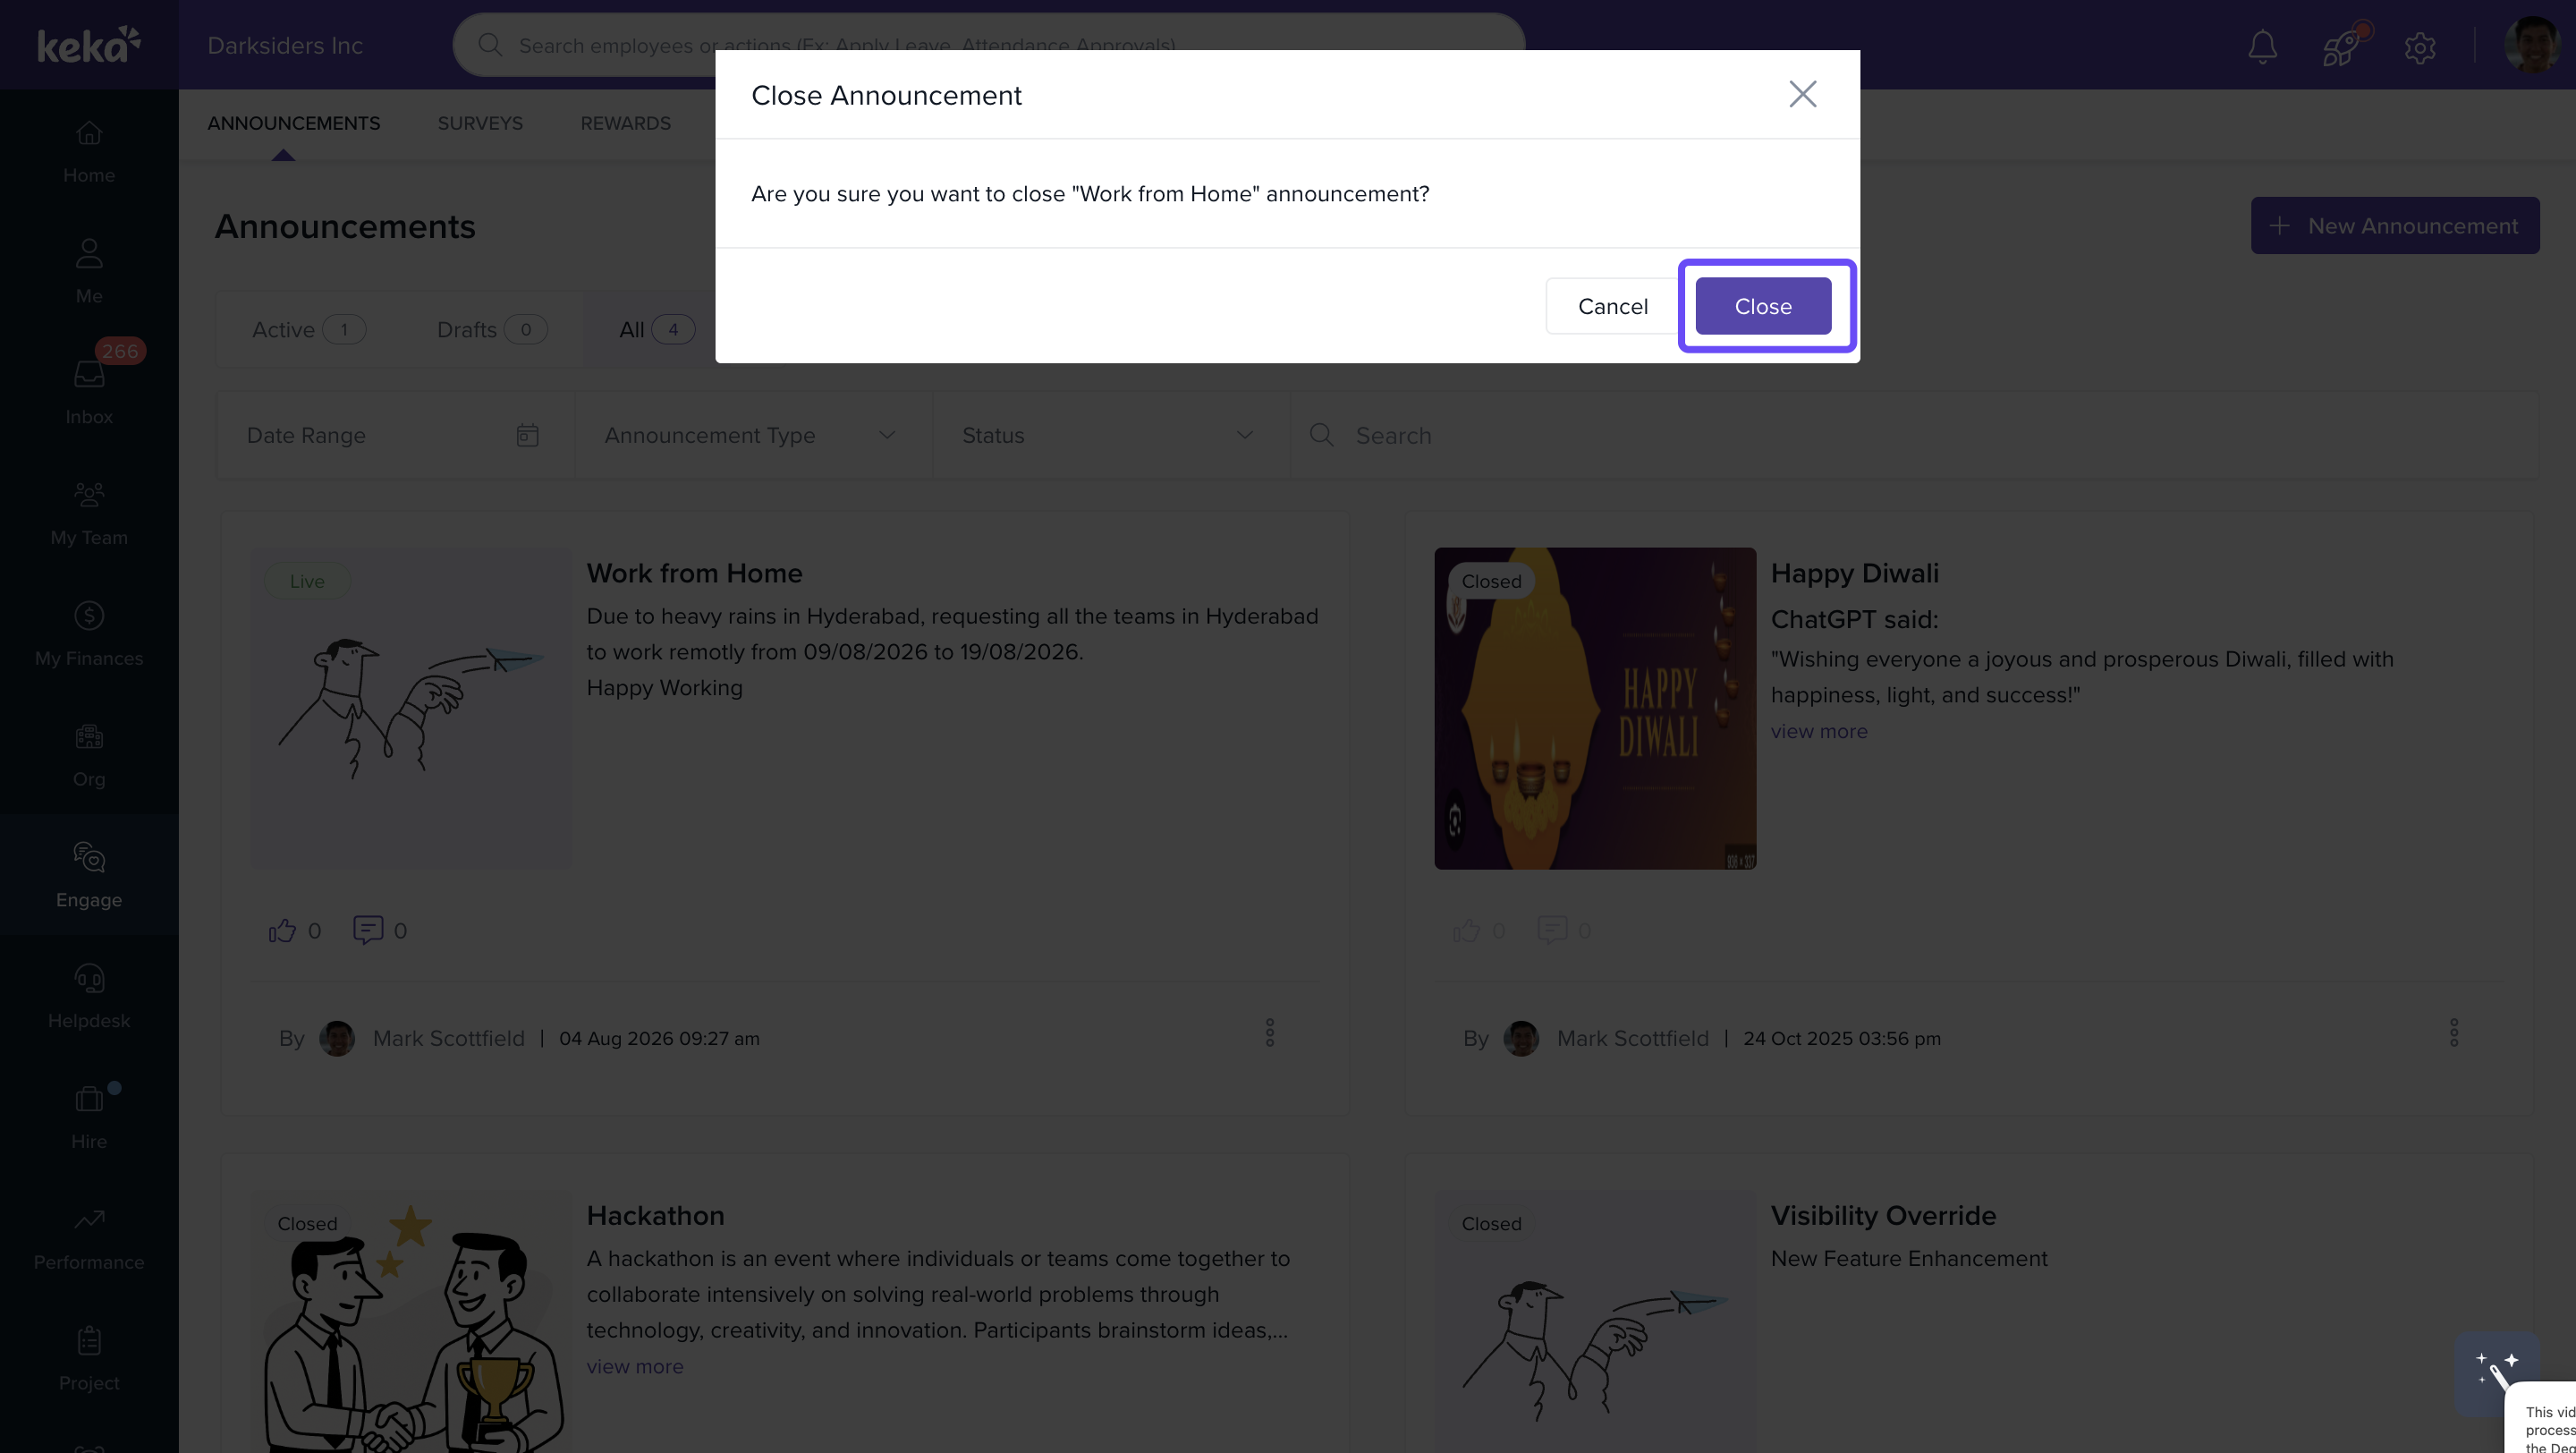Click the 04 Aug 2026 09:27 am timestamp
Image resolution: width=2576 pixels, height=1453 pixels.
point(659,1038)
